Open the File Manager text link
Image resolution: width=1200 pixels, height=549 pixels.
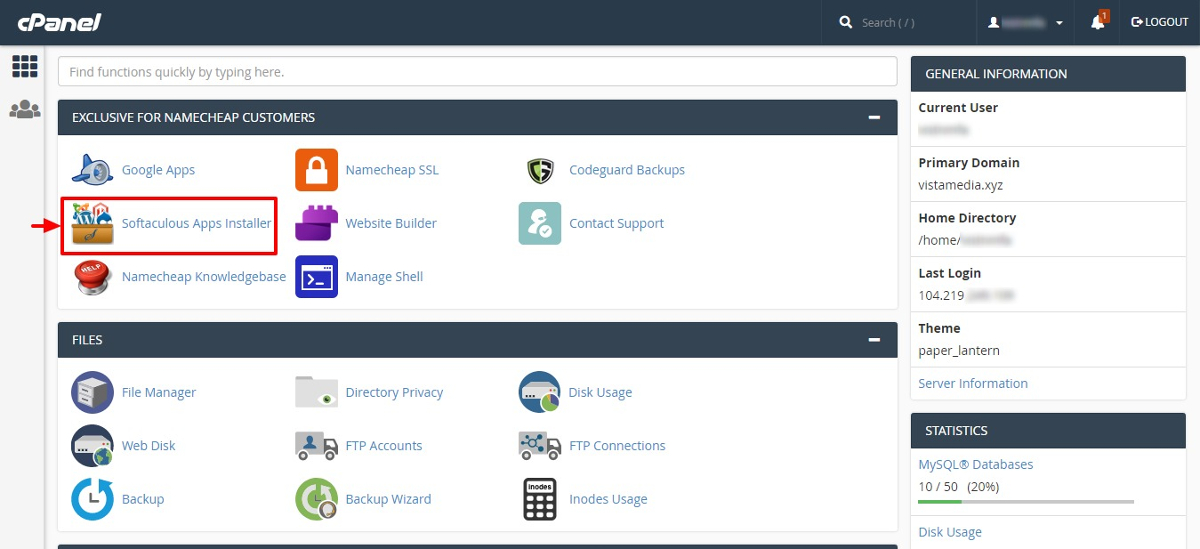[159, 392]
